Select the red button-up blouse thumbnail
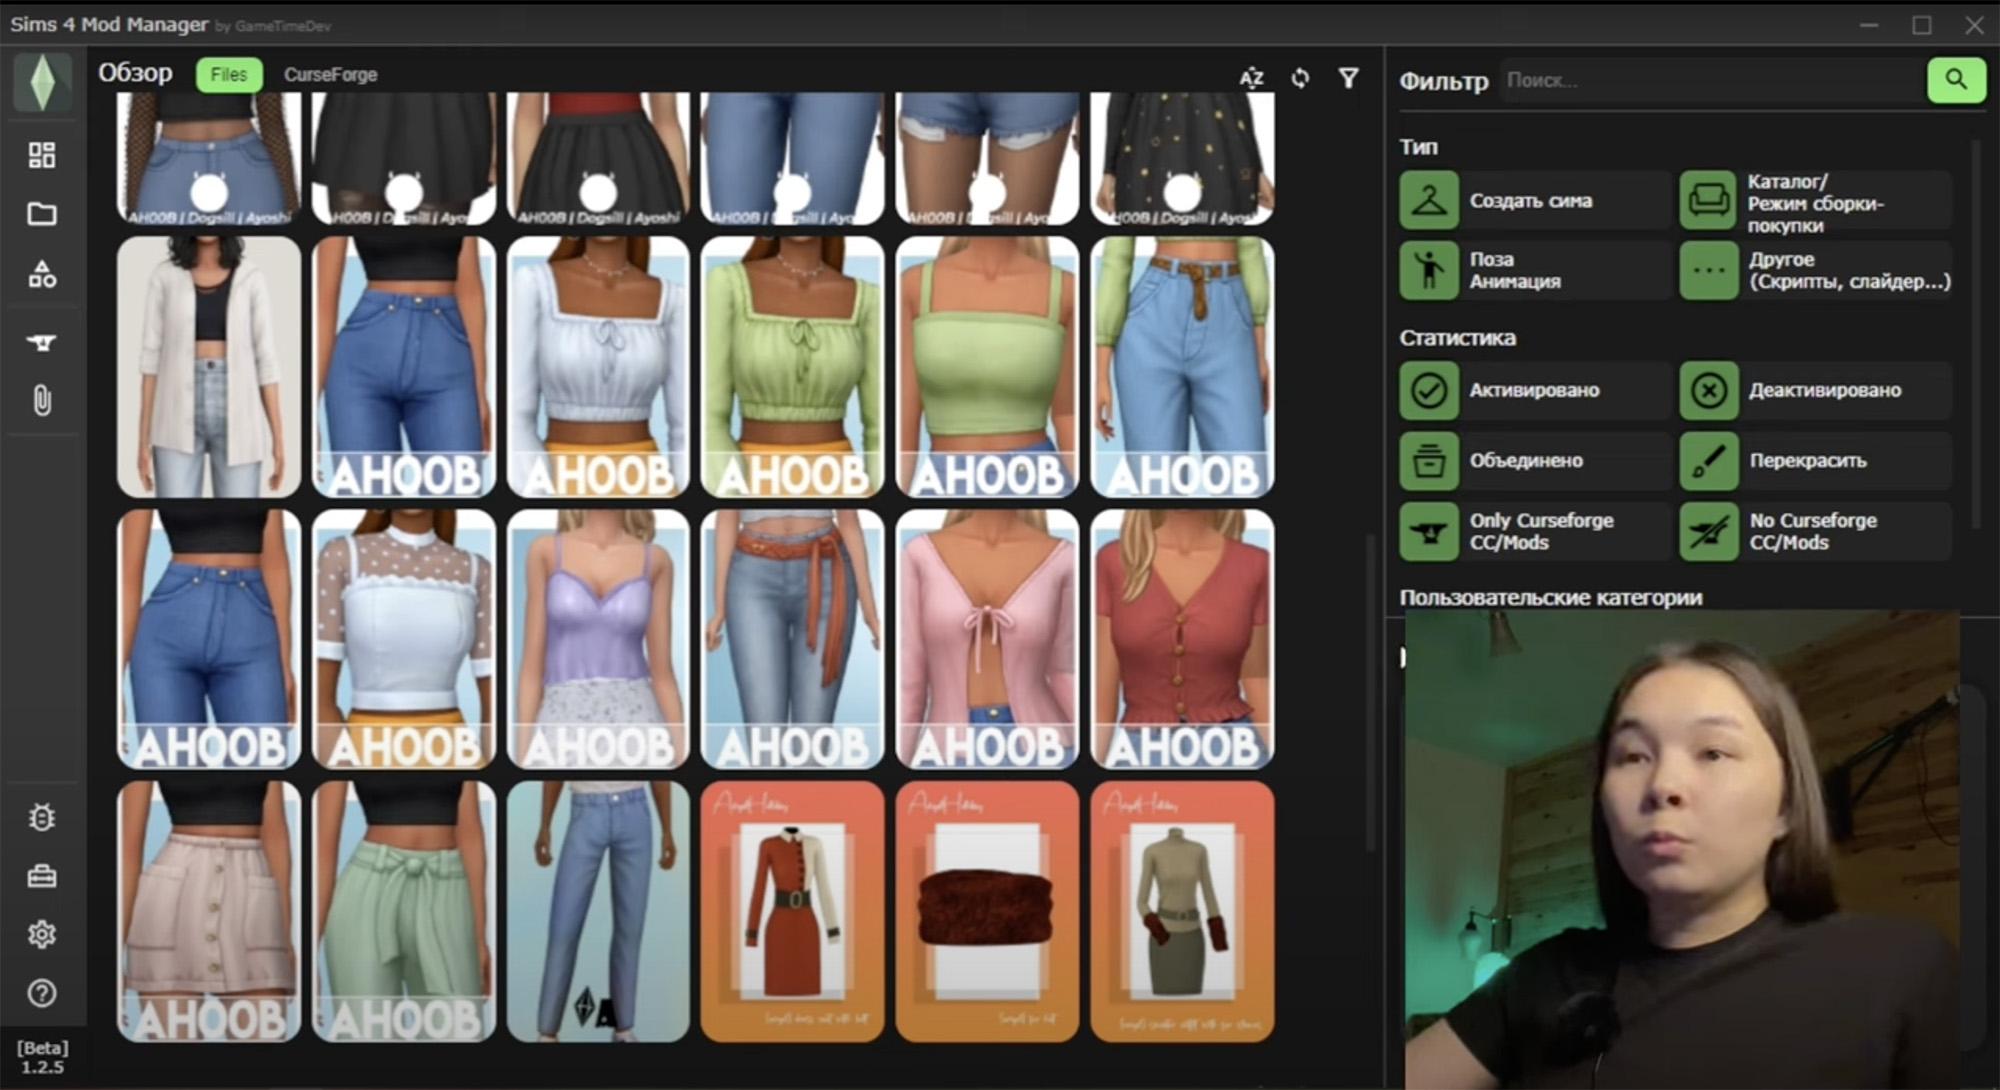The height and width of the screenshot is (1090, 2000). pyautogui.click(x=1182, y=639)
